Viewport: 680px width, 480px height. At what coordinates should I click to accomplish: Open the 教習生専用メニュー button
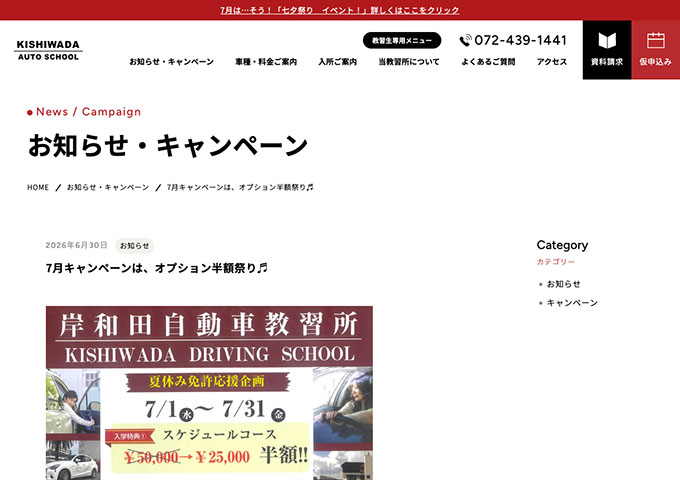402,40
